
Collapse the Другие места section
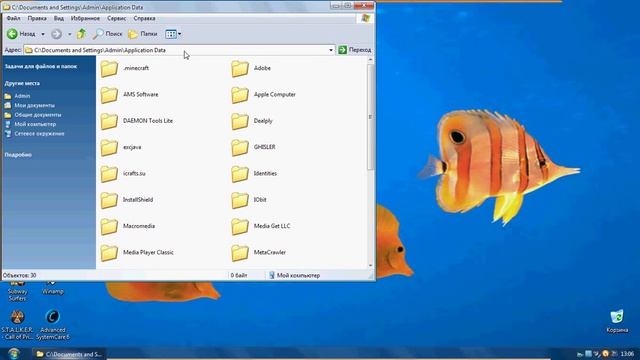pos(22,83)
